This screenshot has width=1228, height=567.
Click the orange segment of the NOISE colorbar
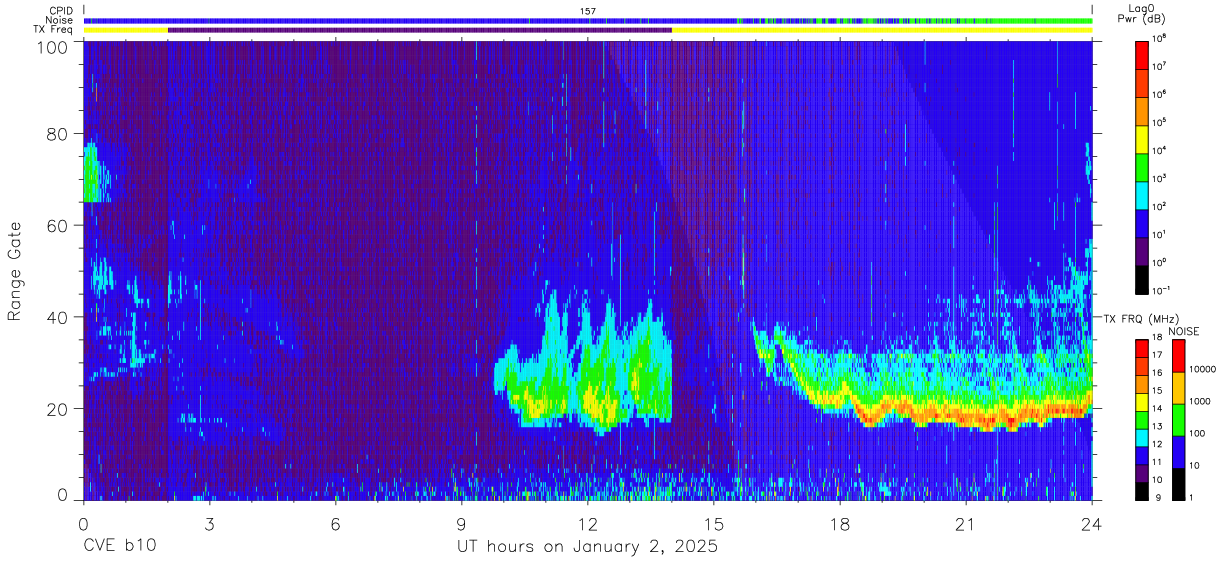pyautogui.click(x=1179, y=388)
